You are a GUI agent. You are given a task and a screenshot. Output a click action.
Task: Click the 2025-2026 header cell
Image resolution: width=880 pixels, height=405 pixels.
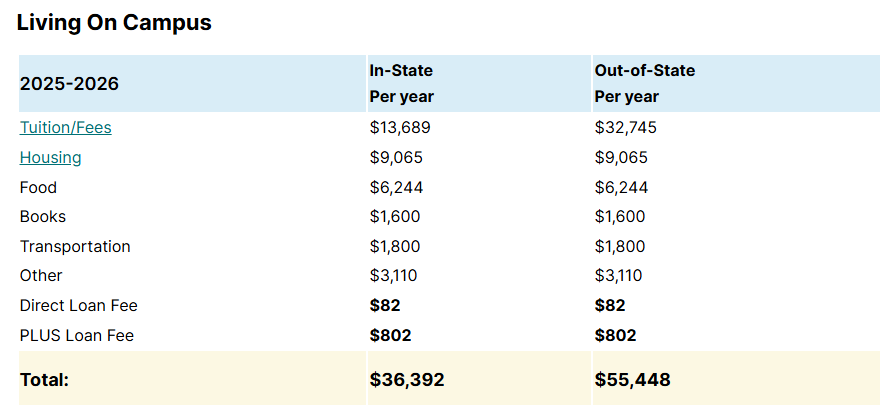69,84
